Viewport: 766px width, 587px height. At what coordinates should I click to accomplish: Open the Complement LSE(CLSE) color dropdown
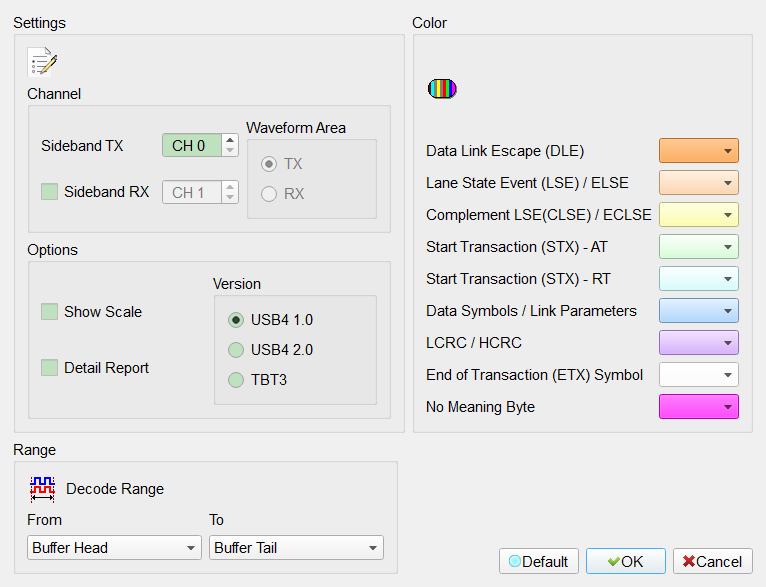click(699, 215)
